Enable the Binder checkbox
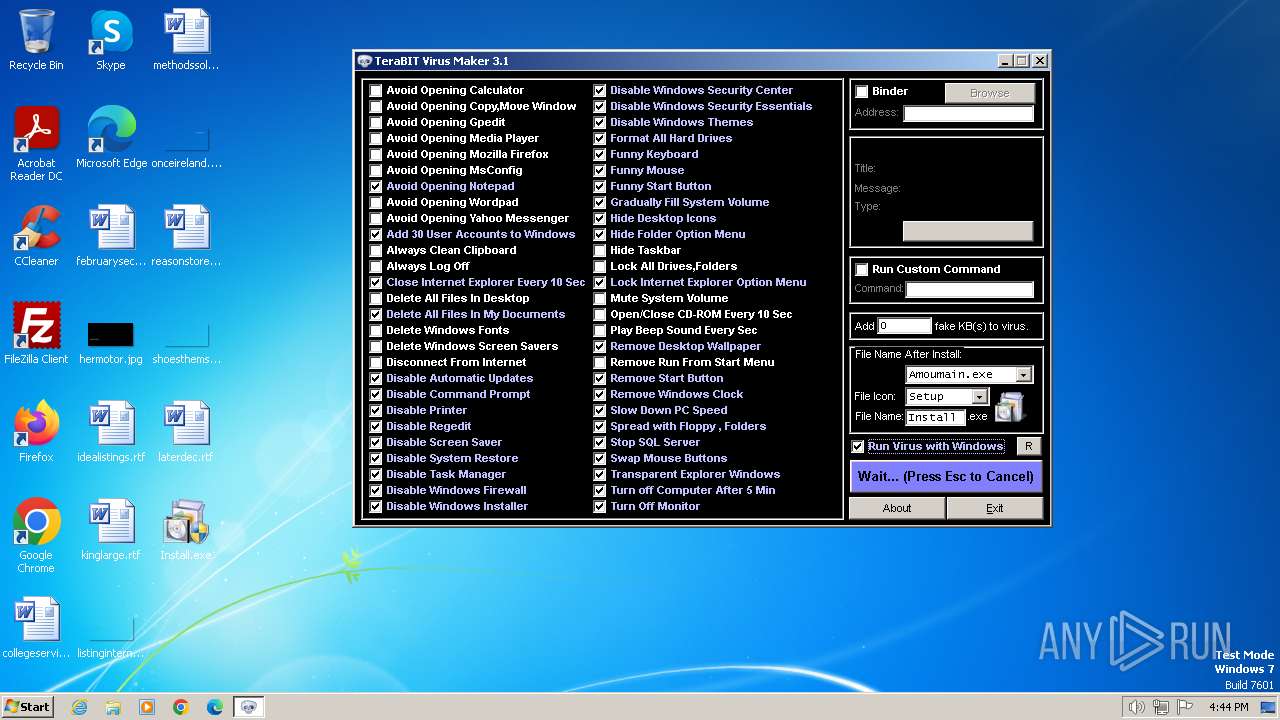This screenshot has width=1280, height=720. (x=862, y=92)
